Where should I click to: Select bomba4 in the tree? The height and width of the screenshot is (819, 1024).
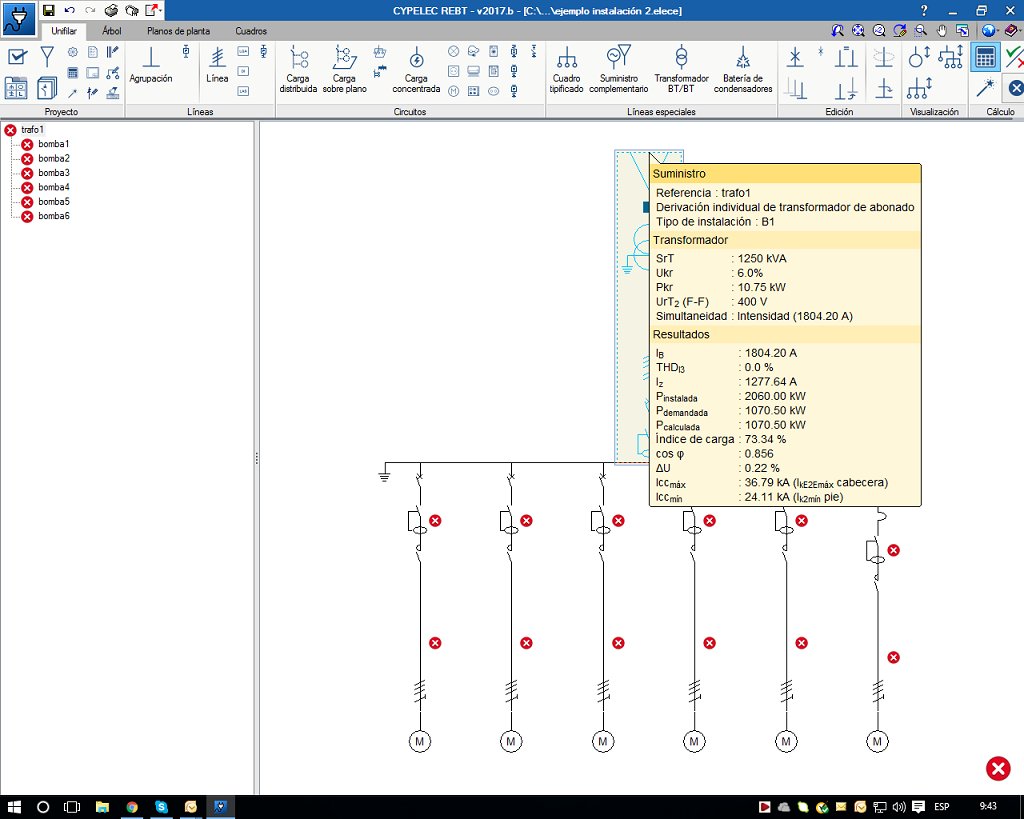tap(54, 187)
